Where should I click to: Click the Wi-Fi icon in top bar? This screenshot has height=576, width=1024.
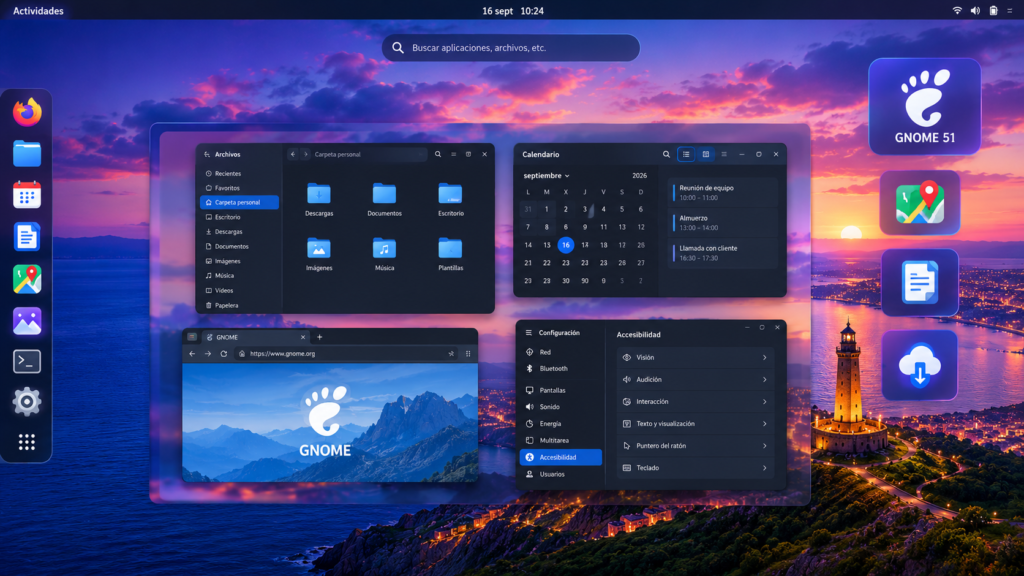point(957,10)
